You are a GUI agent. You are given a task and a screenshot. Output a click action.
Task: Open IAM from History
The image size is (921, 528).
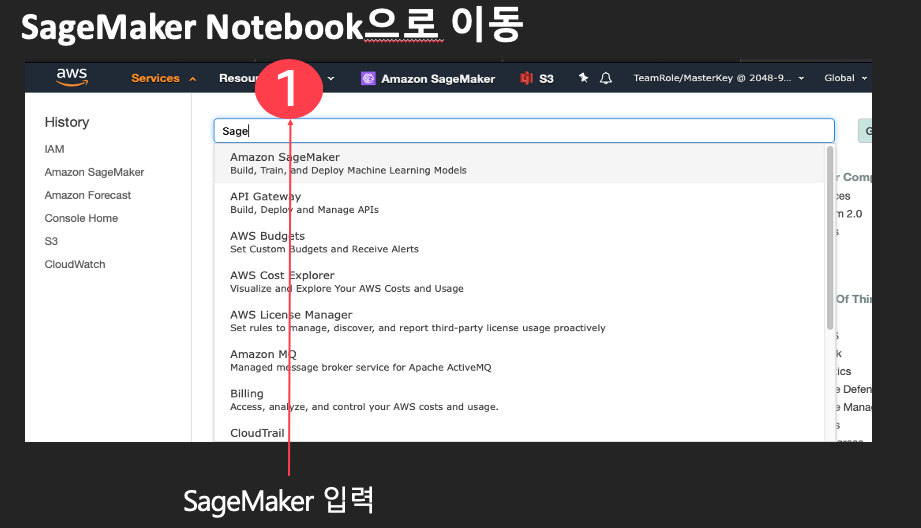point(55,149)
